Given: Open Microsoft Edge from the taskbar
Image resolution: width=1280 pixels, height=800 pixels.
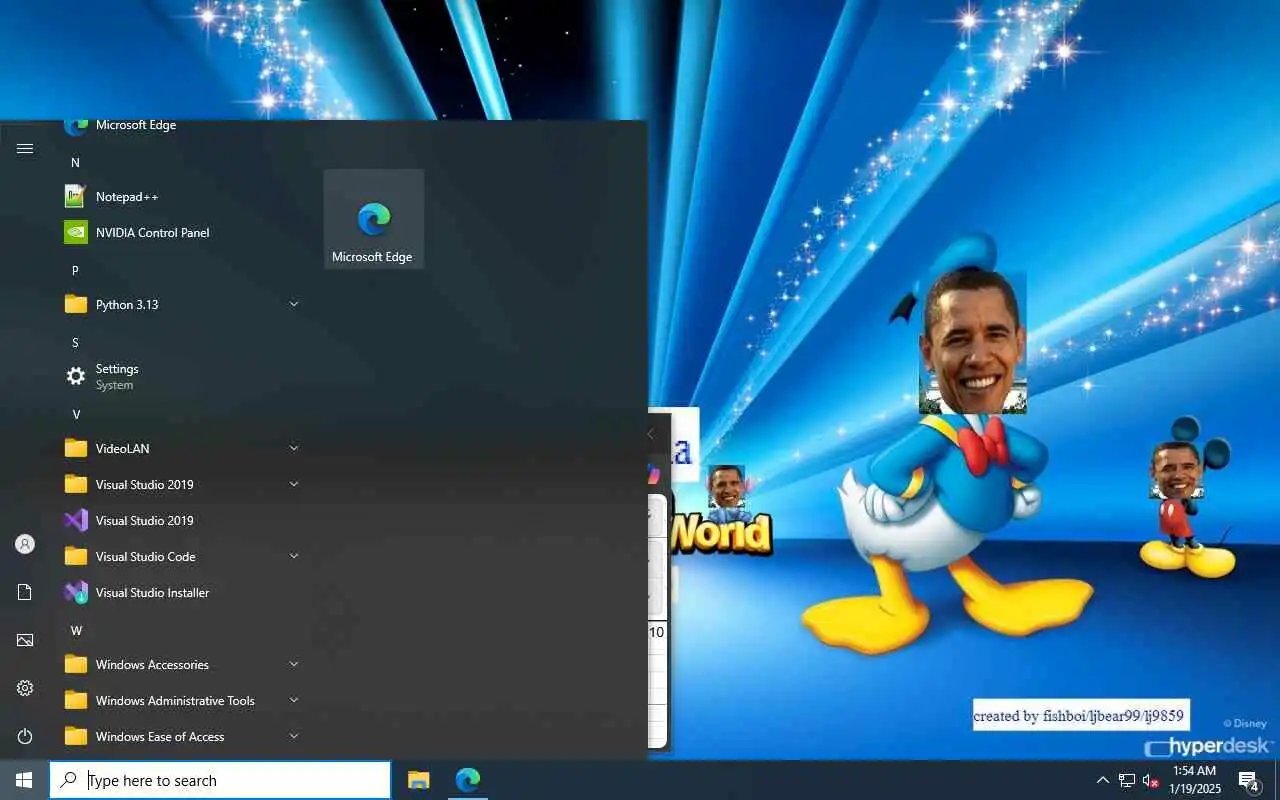Looking at the screenshot, I should pyautogui.click(x=468, y=780).
